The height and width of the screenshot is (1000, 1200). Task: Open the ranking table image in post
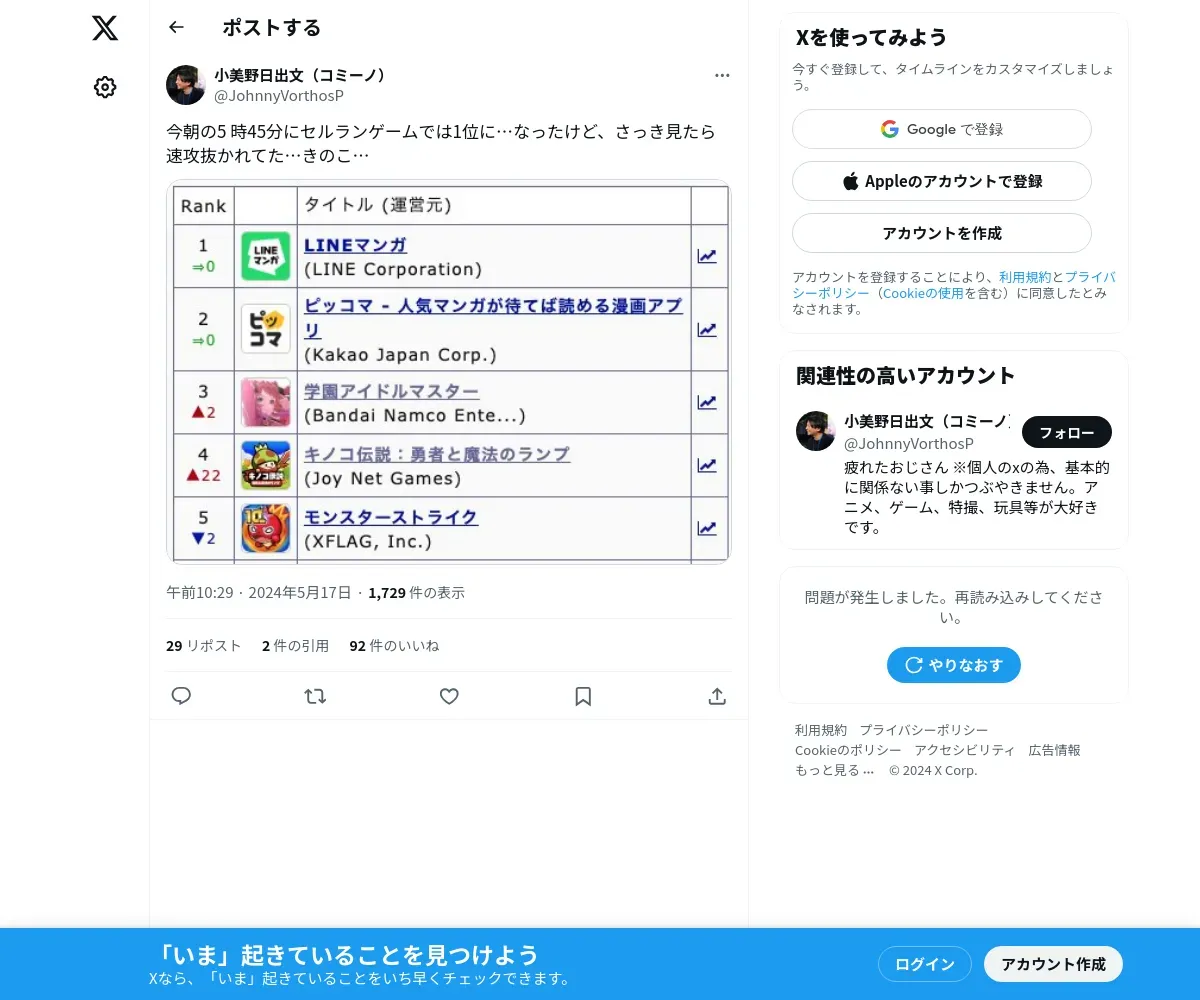(x=449, y=372)
